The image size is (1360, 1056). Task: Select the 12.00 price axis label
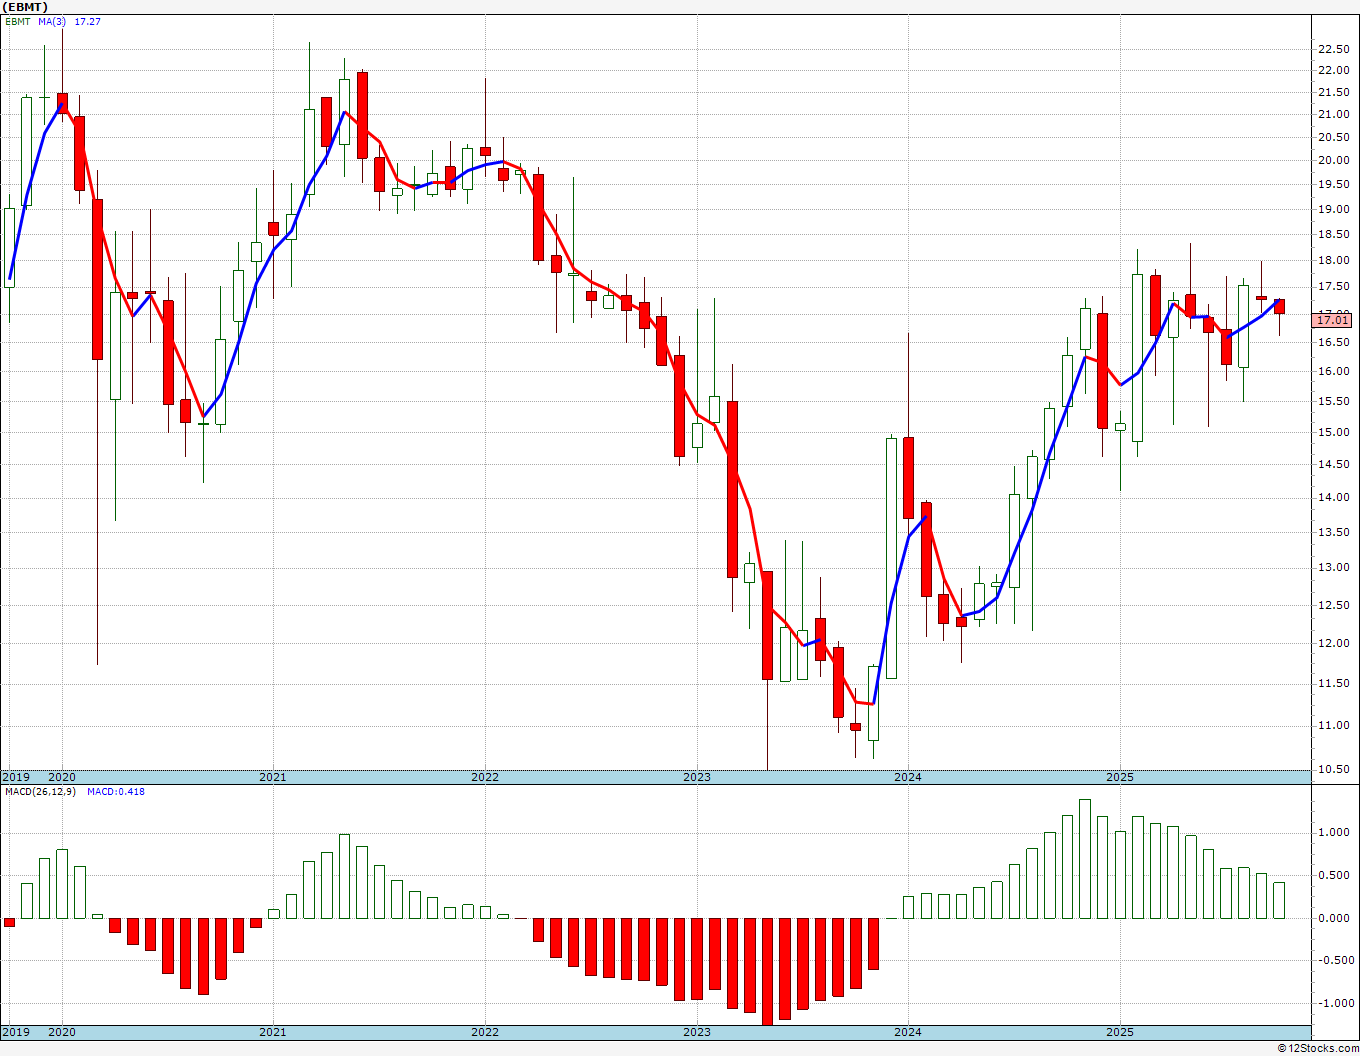tap(1333, 643)
